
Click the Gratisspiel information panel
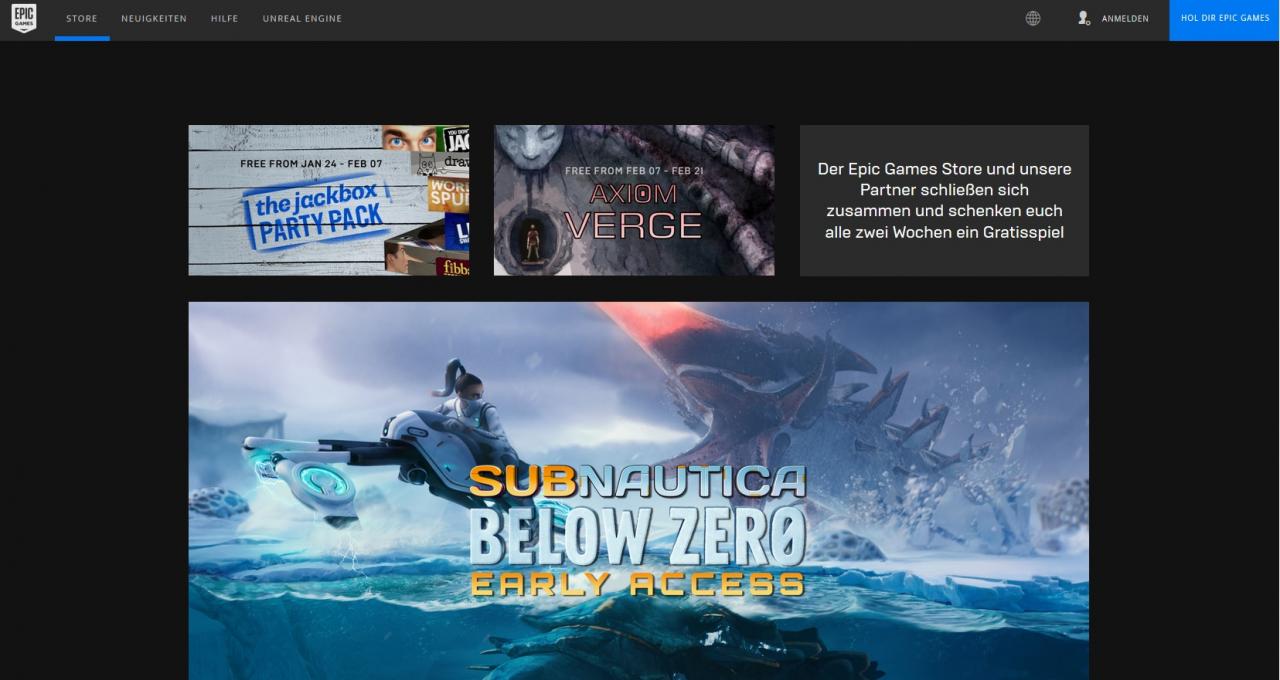click(x=944, y=200)
